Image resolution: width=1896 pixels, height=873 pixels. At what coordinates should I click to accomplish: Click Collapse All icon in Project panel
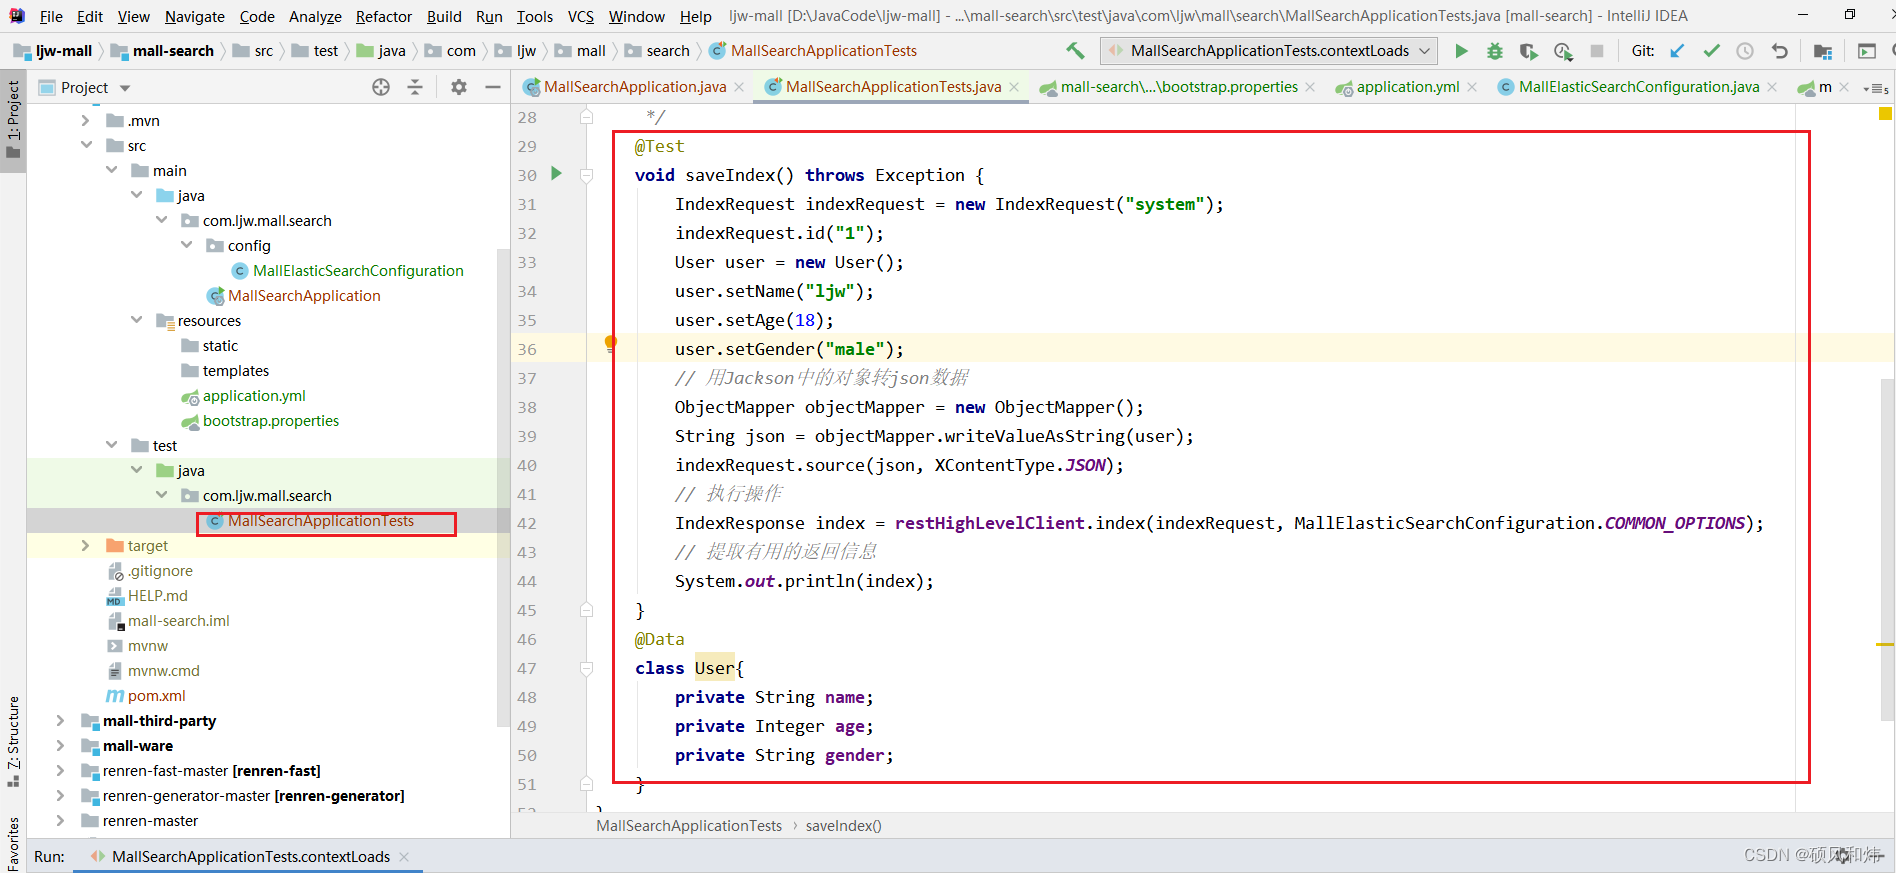click(x=415, y=88)
